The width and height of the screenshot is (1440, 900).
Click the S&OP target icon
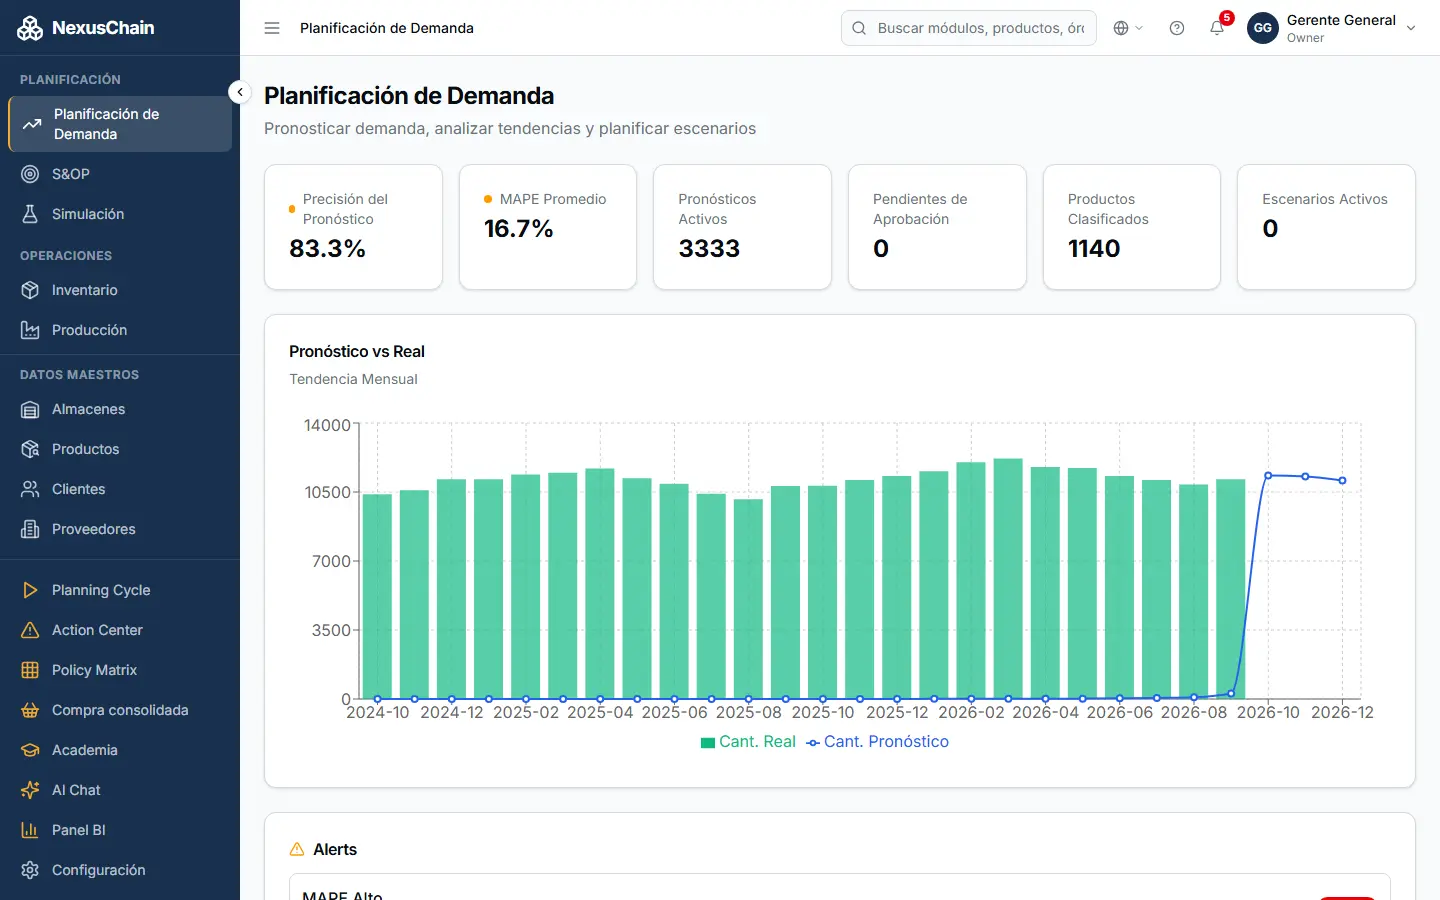(30, 174)
